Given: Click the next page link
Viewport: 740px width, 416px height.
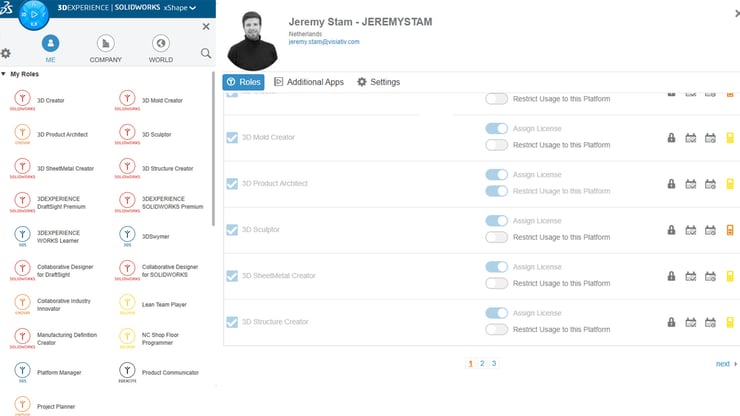Looking at the screenshot, I should click(x=725, y=364).
